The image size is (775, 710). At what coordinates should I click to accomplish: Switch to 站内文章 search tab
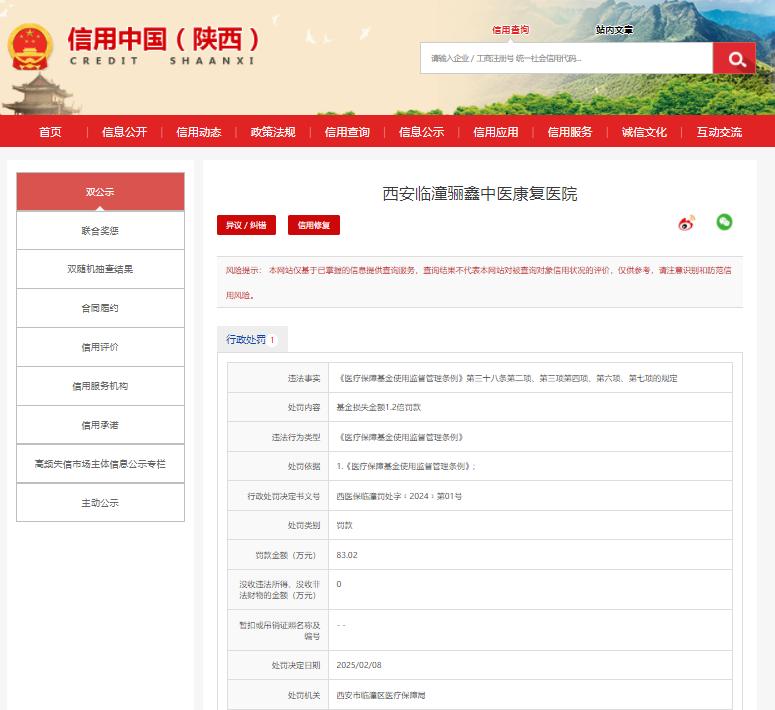coord(614,30)
